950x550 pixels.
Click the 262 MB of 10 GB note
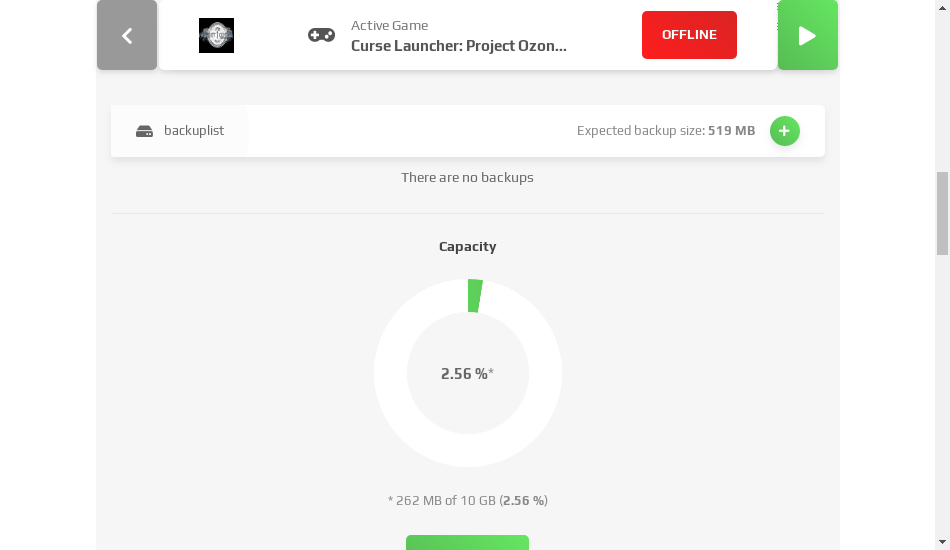click(468, 500)
